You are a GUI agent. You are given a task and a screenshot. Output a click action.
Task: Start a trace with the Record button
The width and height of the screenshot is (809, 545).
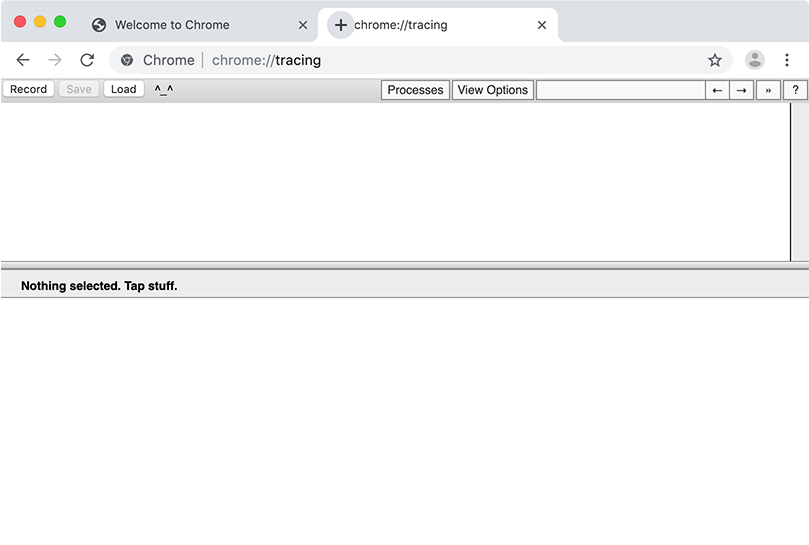(x=28, y=89)
